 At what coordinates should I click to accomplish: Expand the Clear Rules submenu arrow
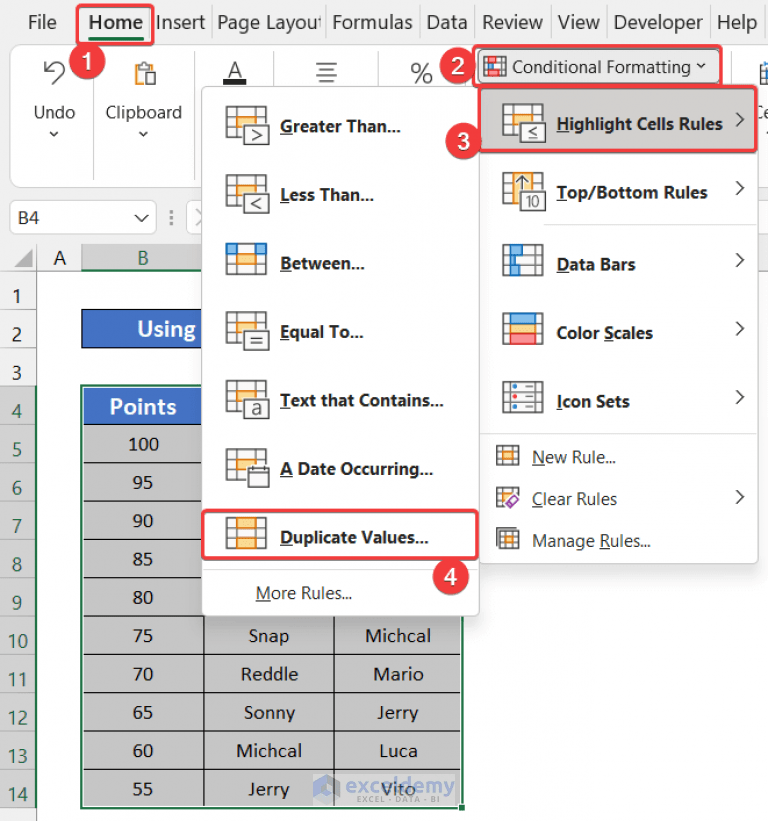coord(739,497)
